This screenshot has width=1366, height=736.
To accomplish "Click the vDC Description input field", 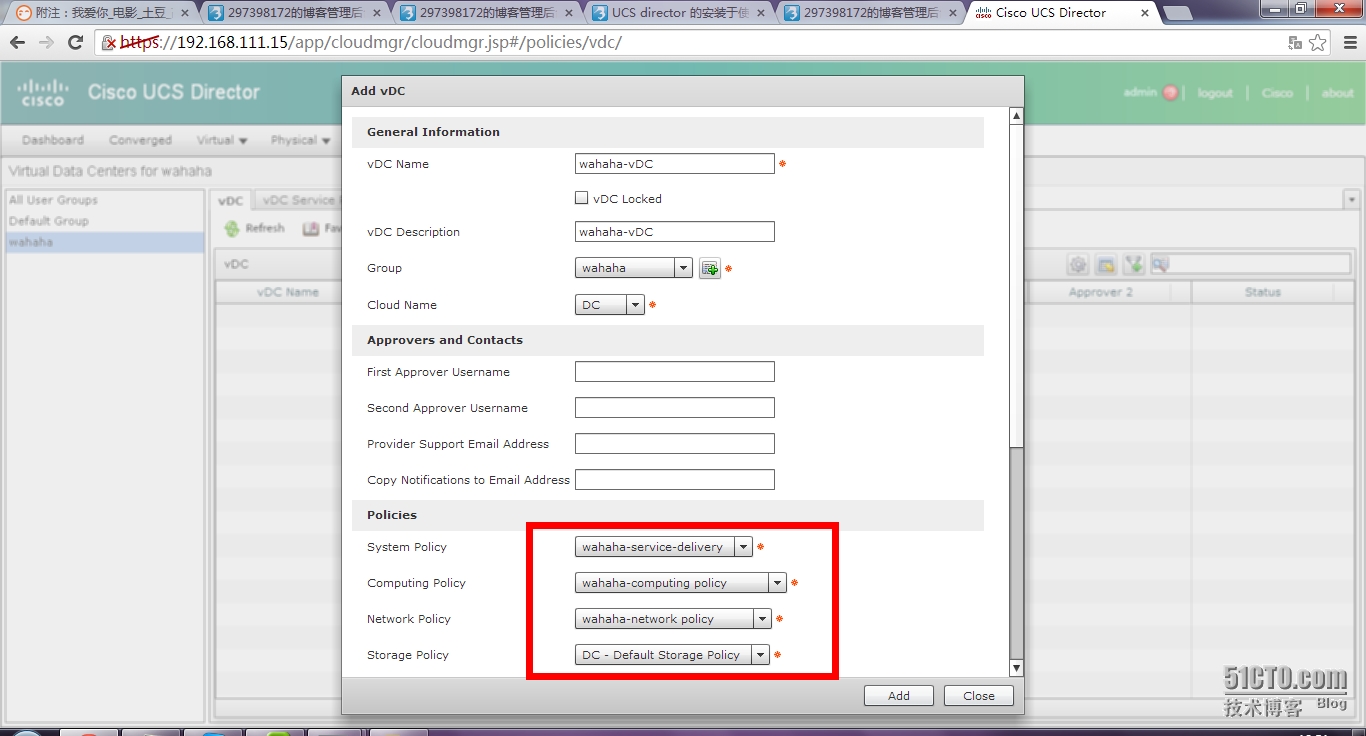I will pos(675,232).
